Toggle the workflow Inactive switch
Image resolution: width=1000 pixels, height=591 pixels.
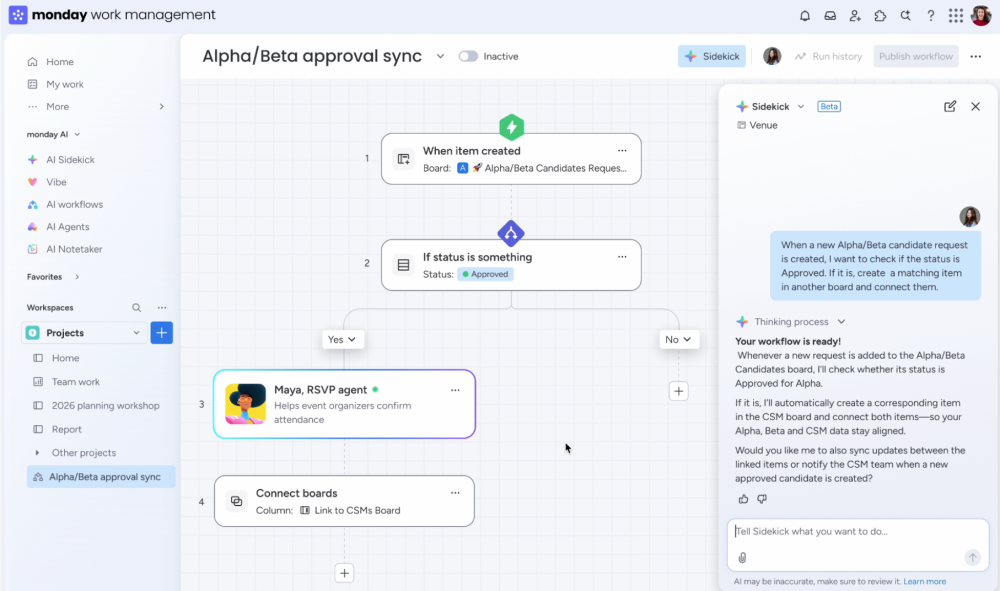point(468,56)
